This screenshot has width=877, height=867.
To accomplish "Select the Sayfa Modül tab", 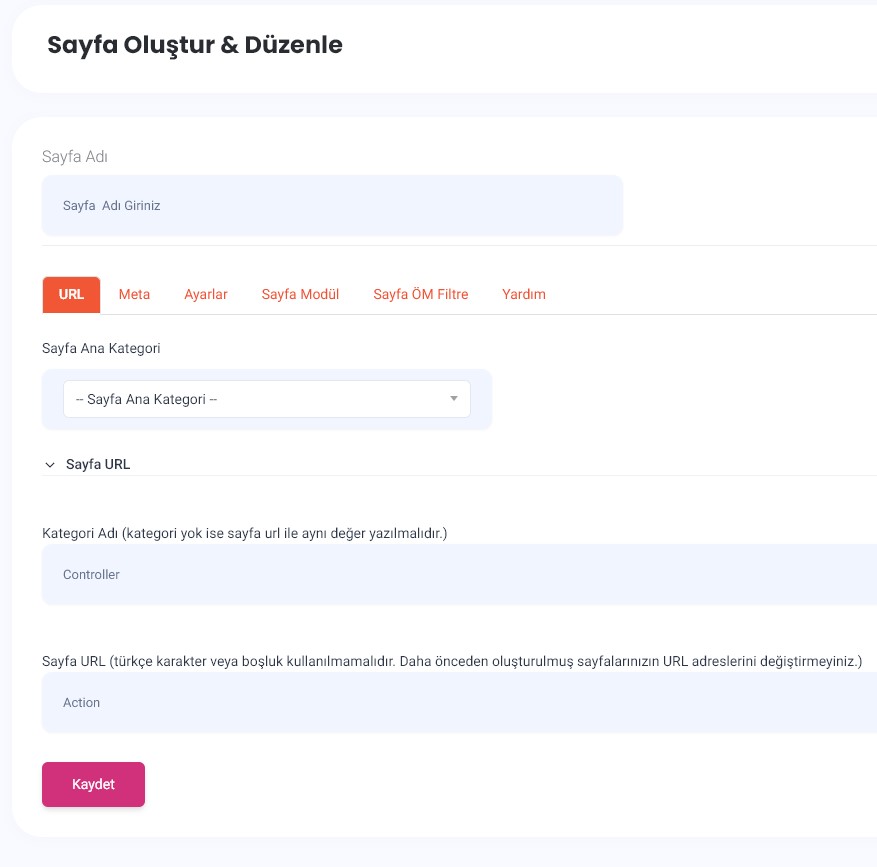I will (x=300, y=295).
